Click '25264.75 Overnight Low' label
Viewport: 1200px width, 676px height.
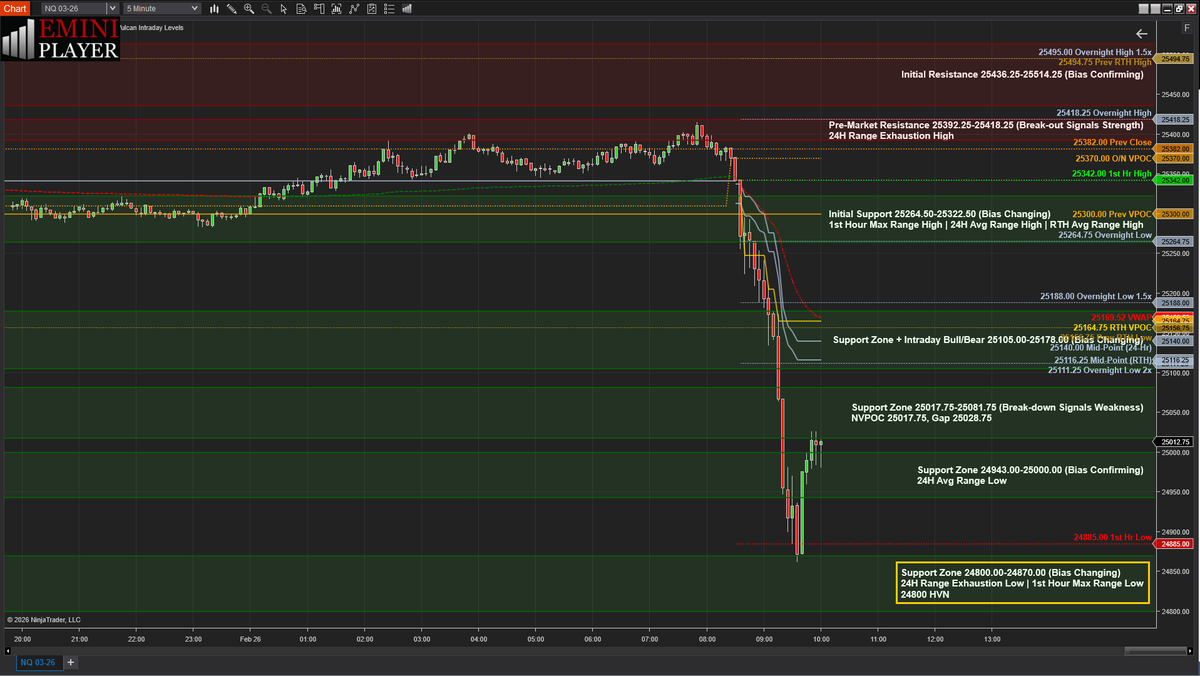[1105, 235]
